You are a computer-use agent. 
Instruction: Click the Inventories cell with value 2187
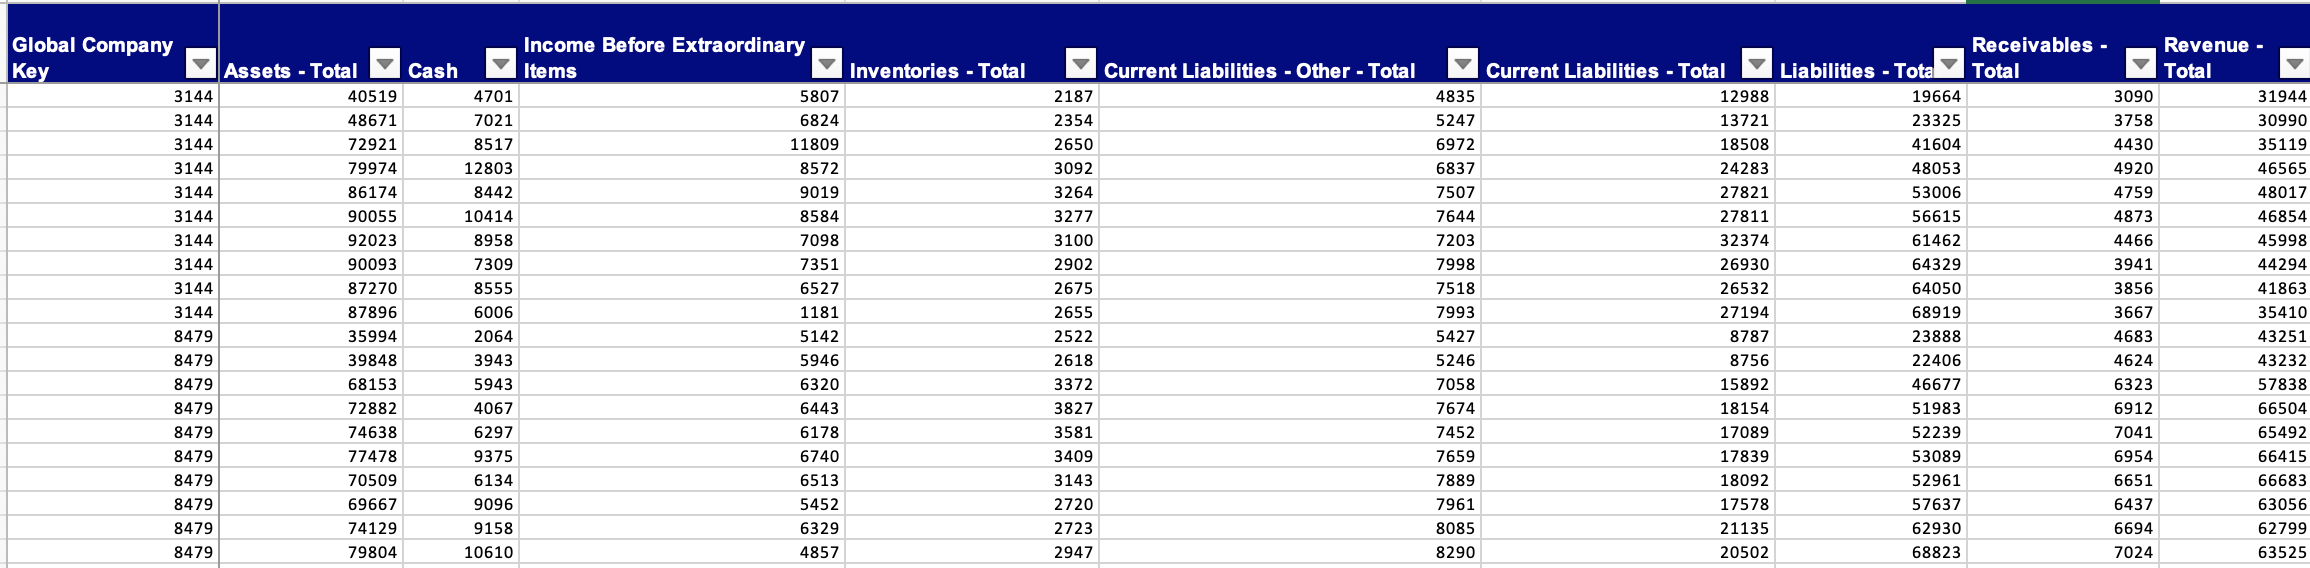972,96
